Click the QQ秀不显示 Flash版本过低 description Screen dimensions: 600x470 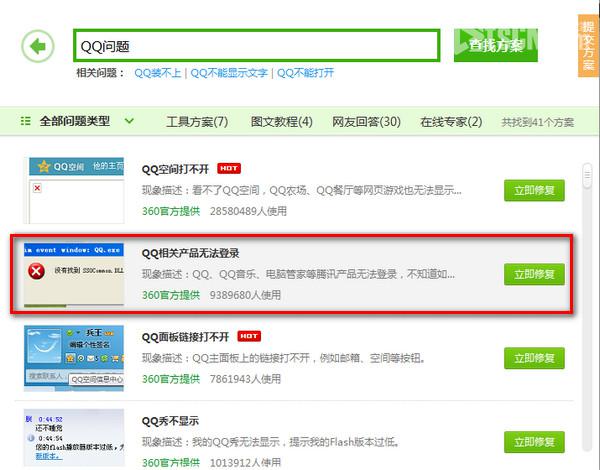[271, 442]
